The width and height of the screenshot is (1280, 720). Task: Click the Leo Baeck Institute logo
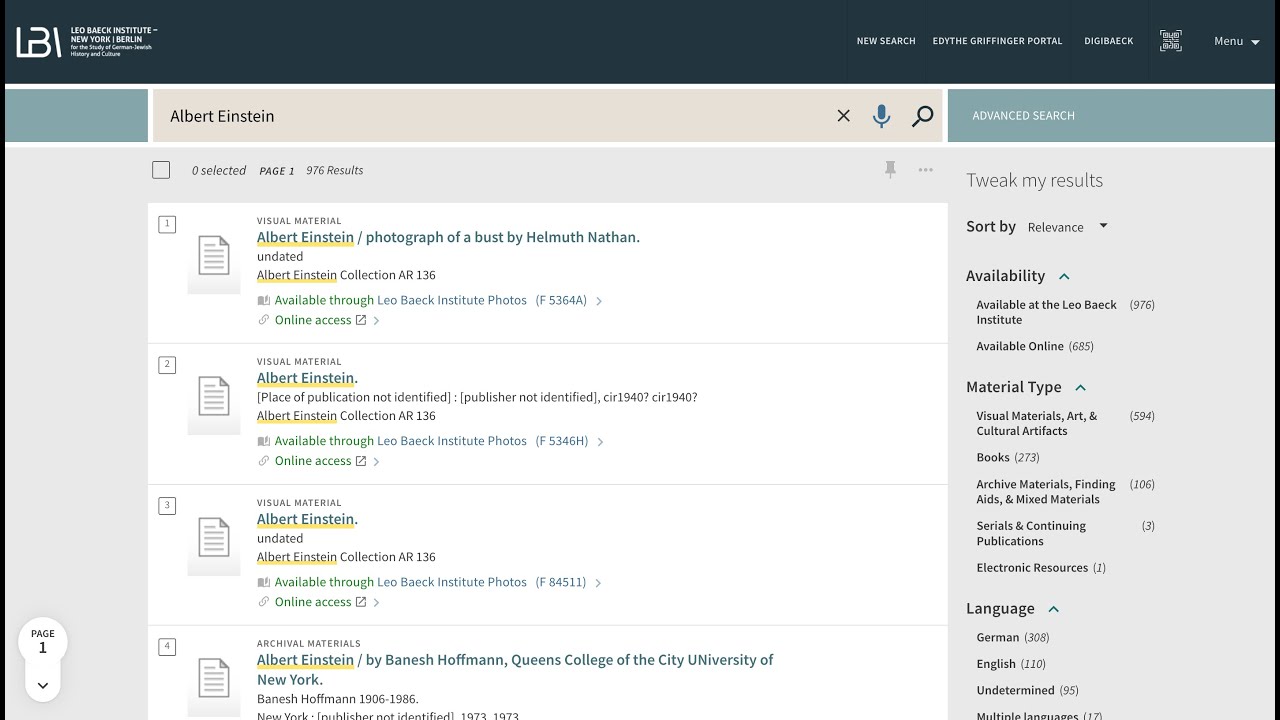pos(87,41)
